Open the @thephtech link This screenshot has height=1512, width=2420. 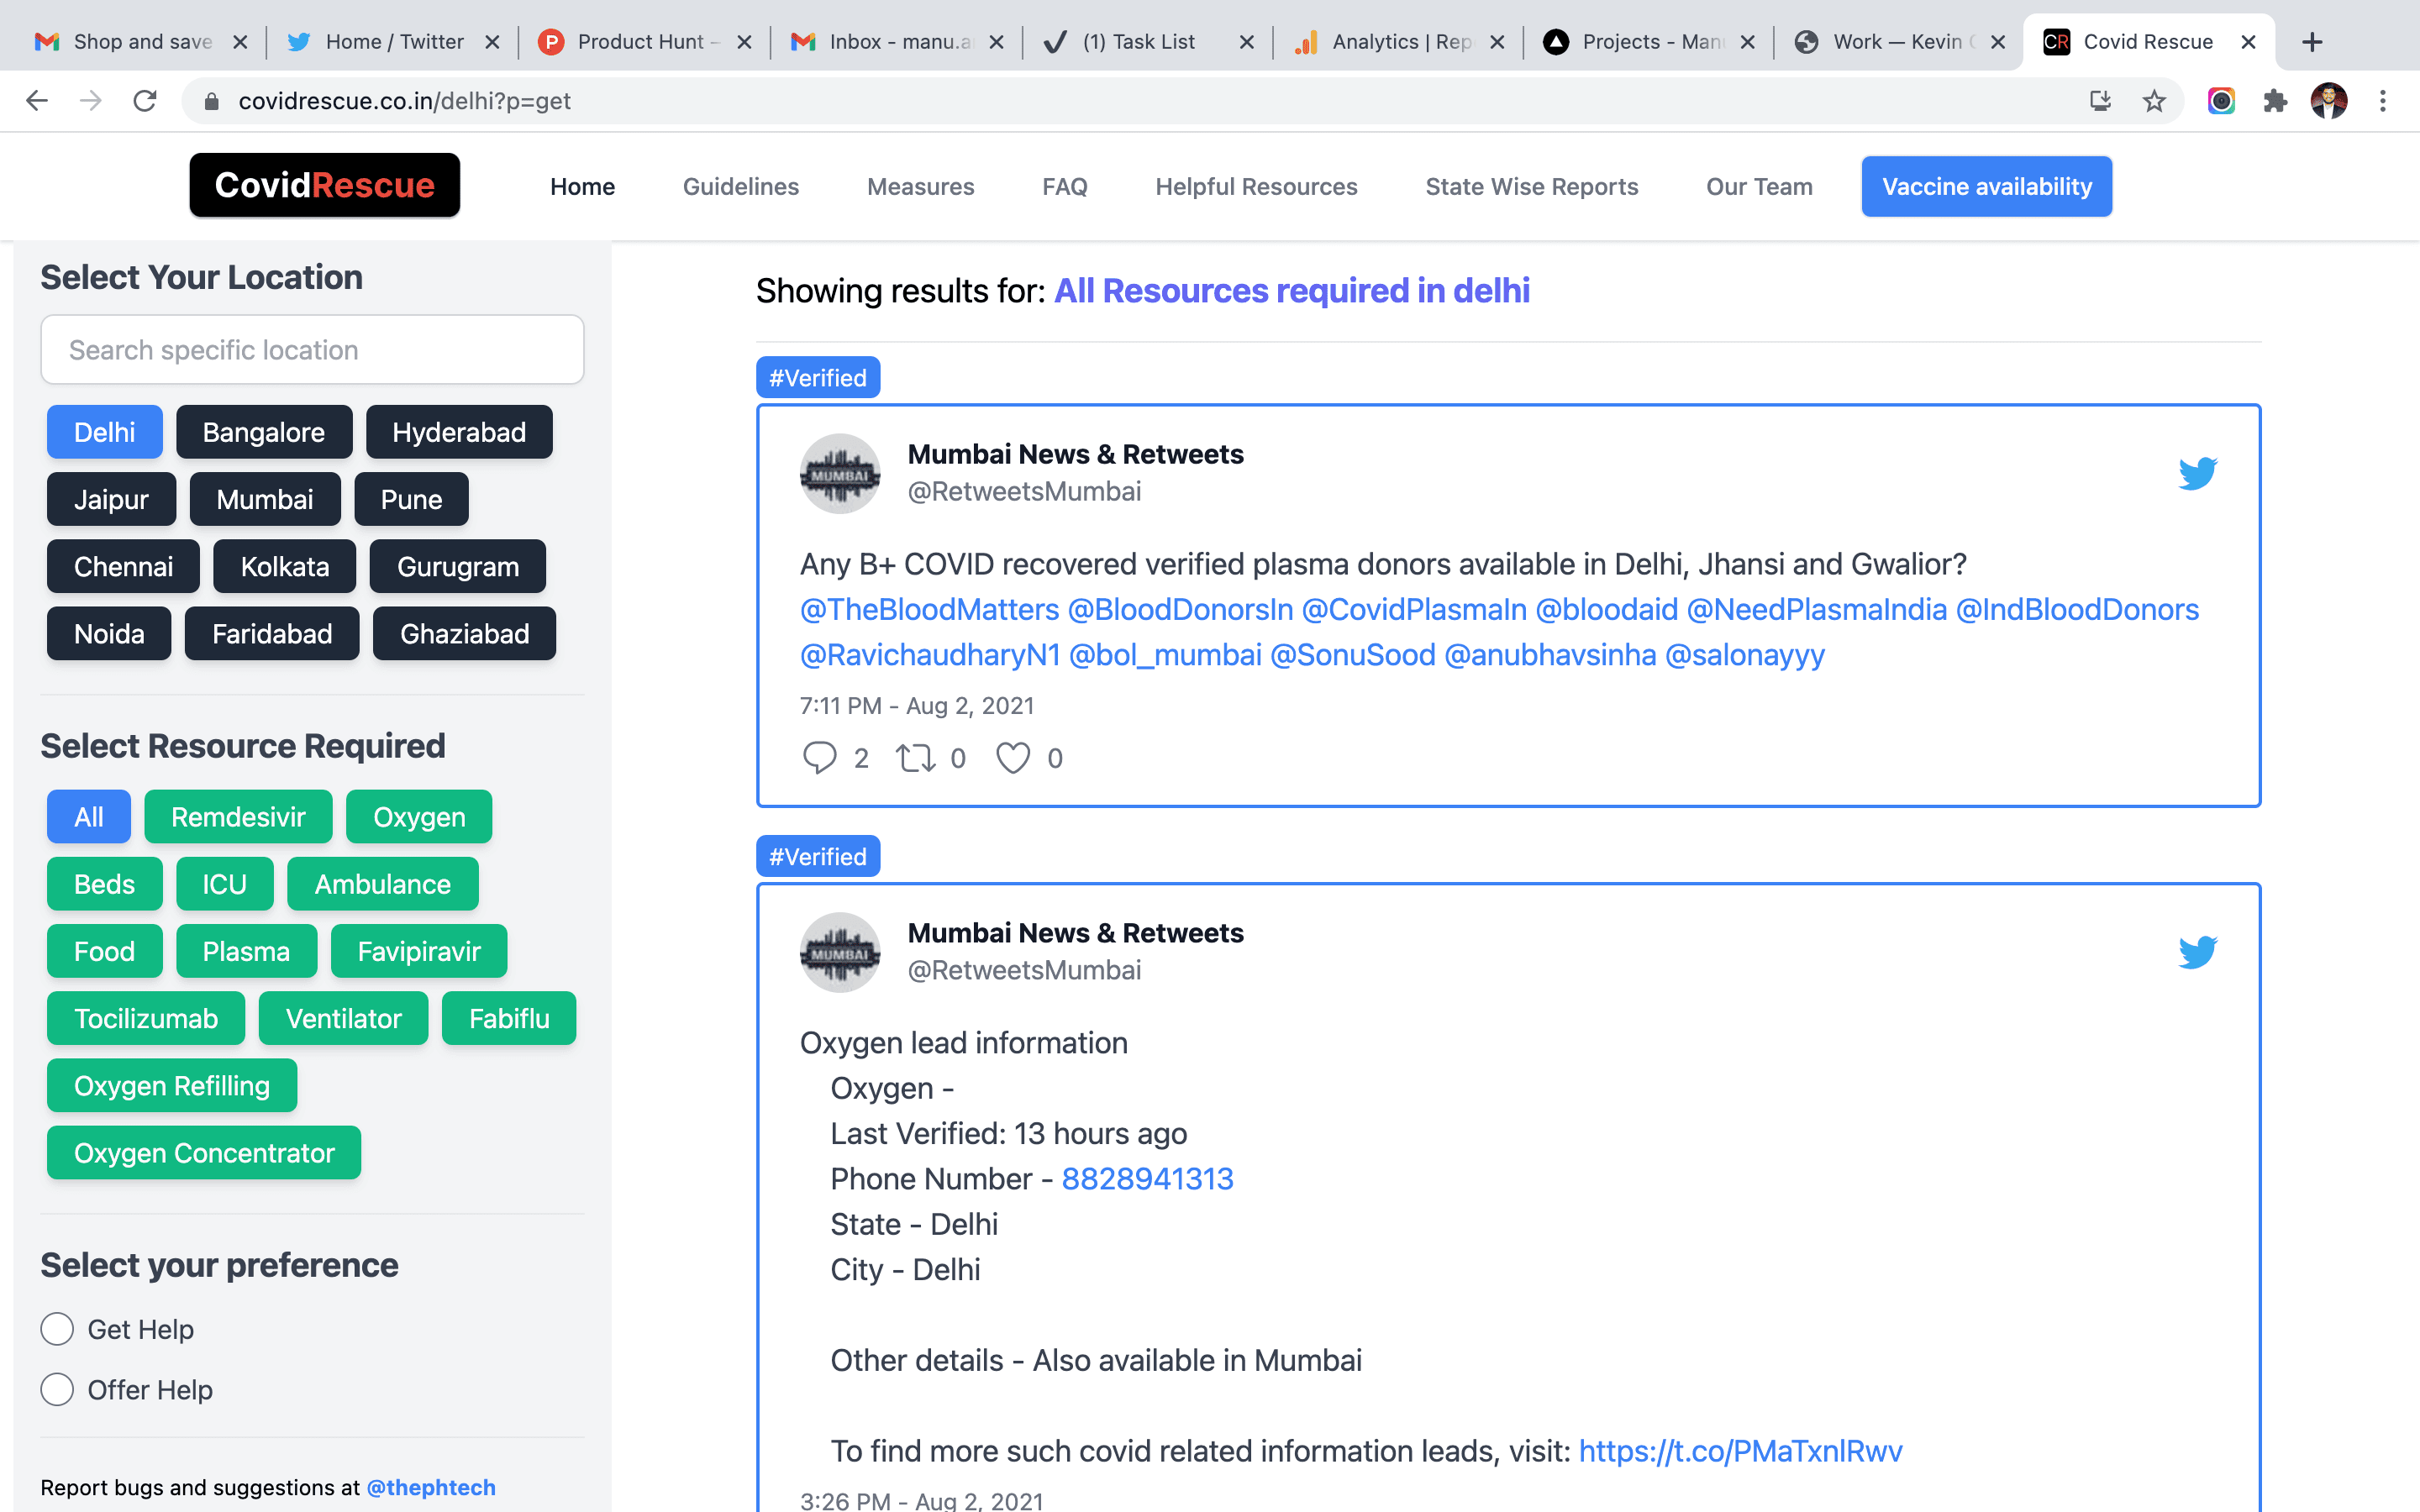tap(431, 1487)
